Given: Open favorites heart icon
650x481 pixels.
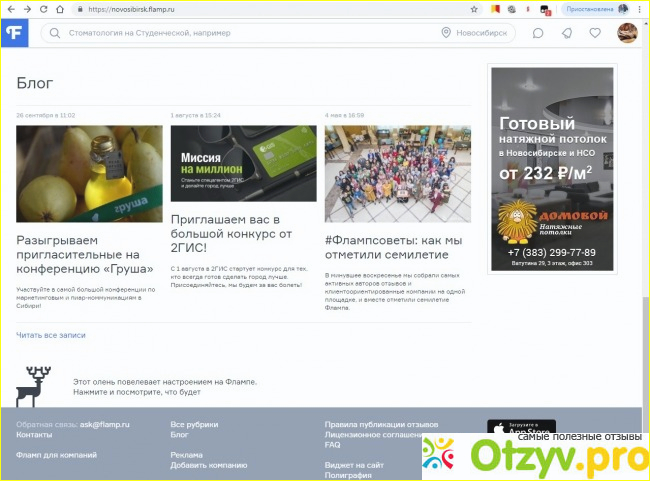Looking at the screenshot, I should 595,33.
